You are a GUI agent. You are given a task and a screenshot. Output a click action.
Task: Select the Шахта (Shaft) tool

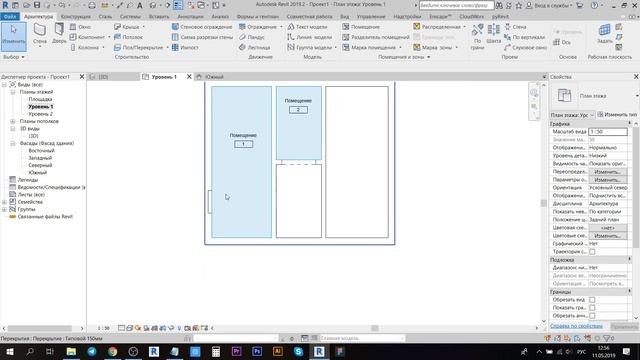pyautogui.click(x=493, y=33)
